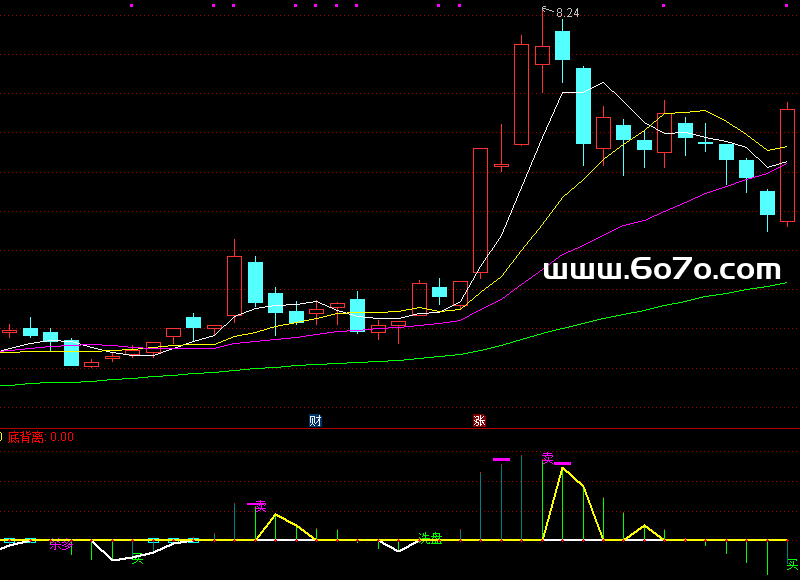Click the 买 signal at far right edge

click(x=792, y=565)
